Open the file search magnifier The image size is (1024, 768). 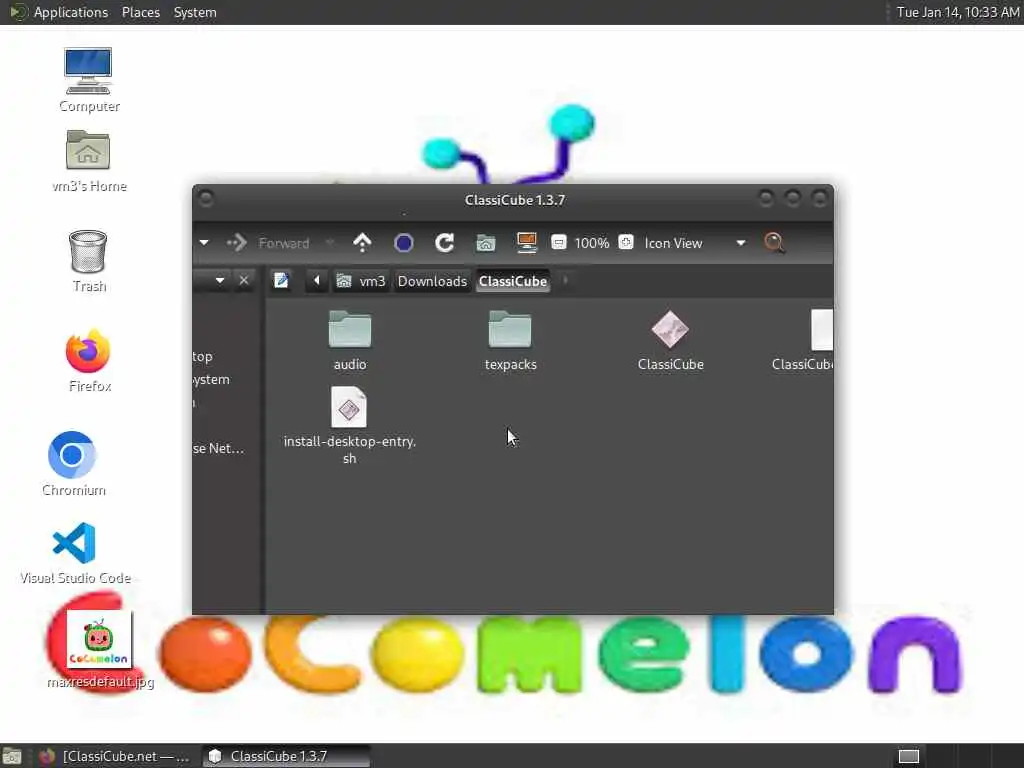coord(774,243)
